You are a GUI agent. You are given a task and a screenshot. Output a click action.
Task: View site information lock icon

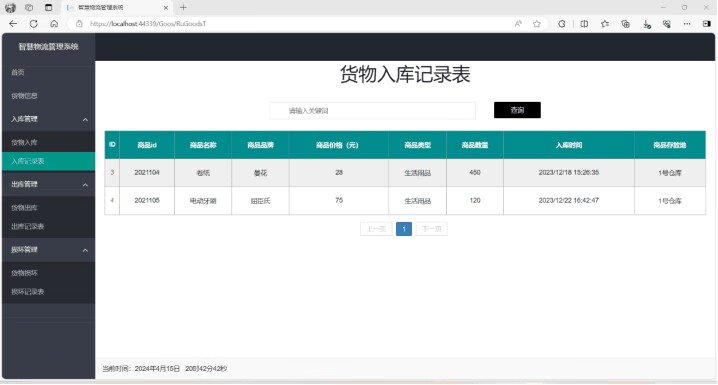click(79, 24)
